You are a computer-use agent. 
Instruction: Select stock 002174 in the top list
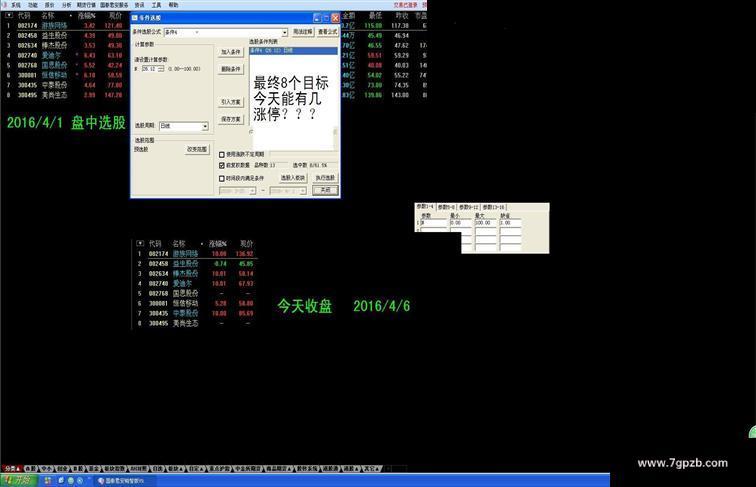tap(64, 26)
